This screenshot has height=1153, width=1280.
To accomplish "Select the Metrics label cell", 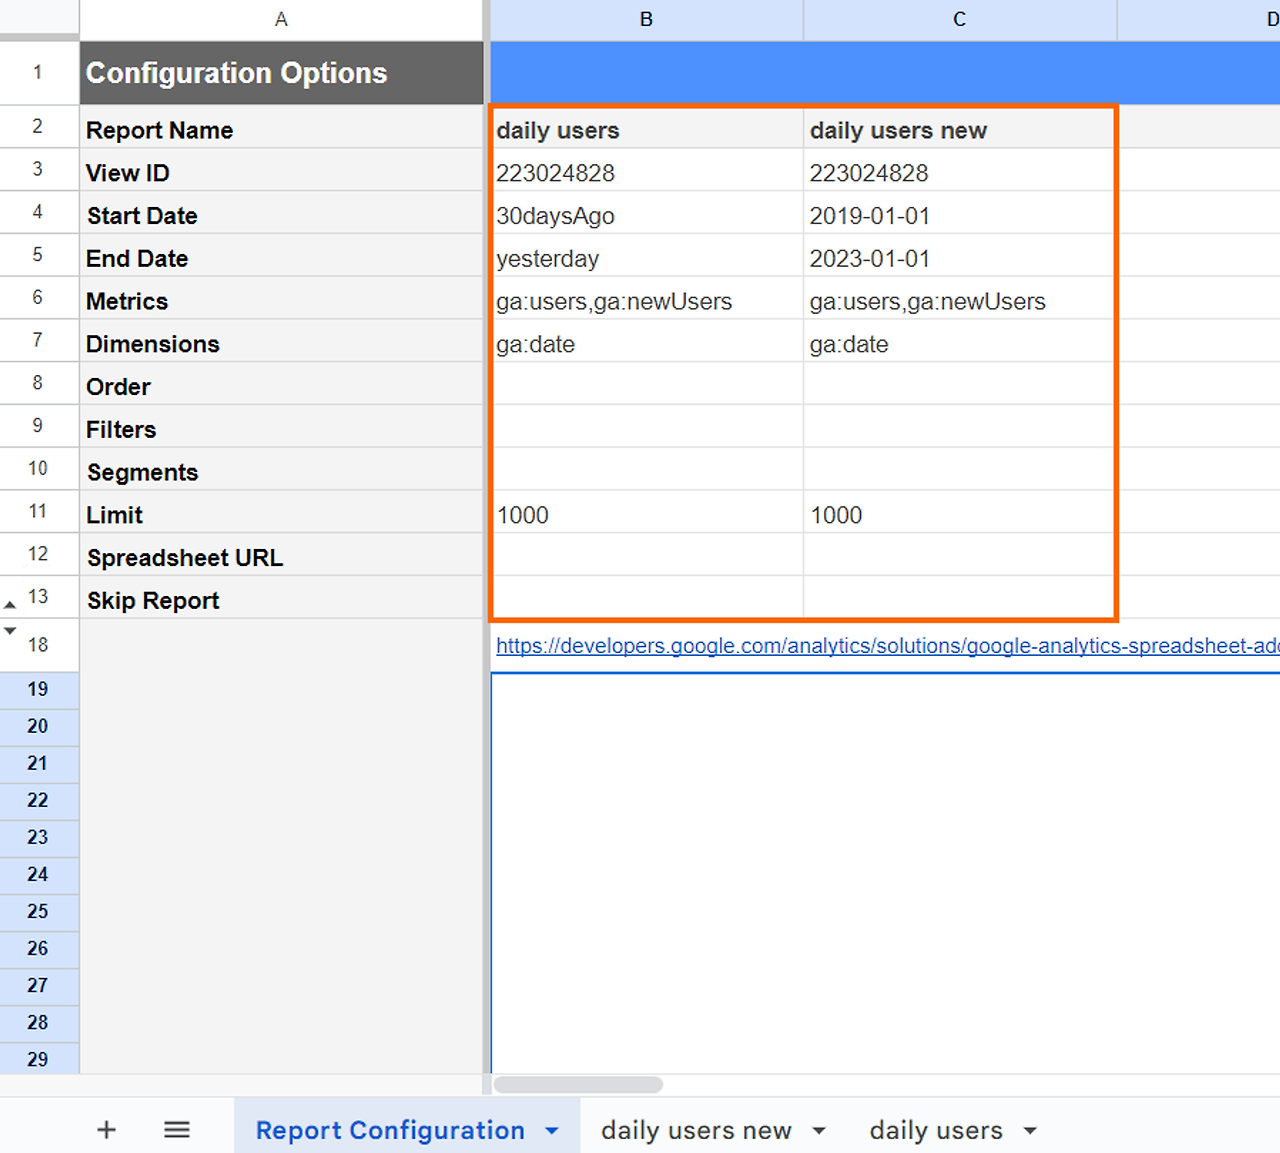I will [281, 298].
